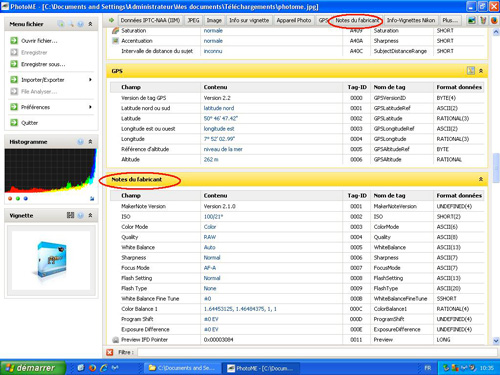Collapse the Vignette panel
Screen dimensions: 500x375
[x=90, y=215]
